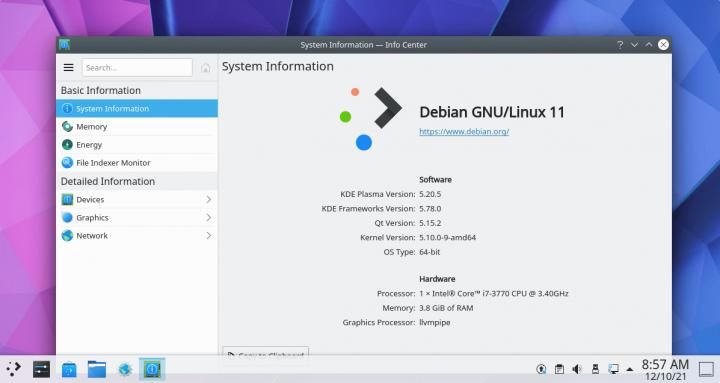Open the network tray icon

613,369
